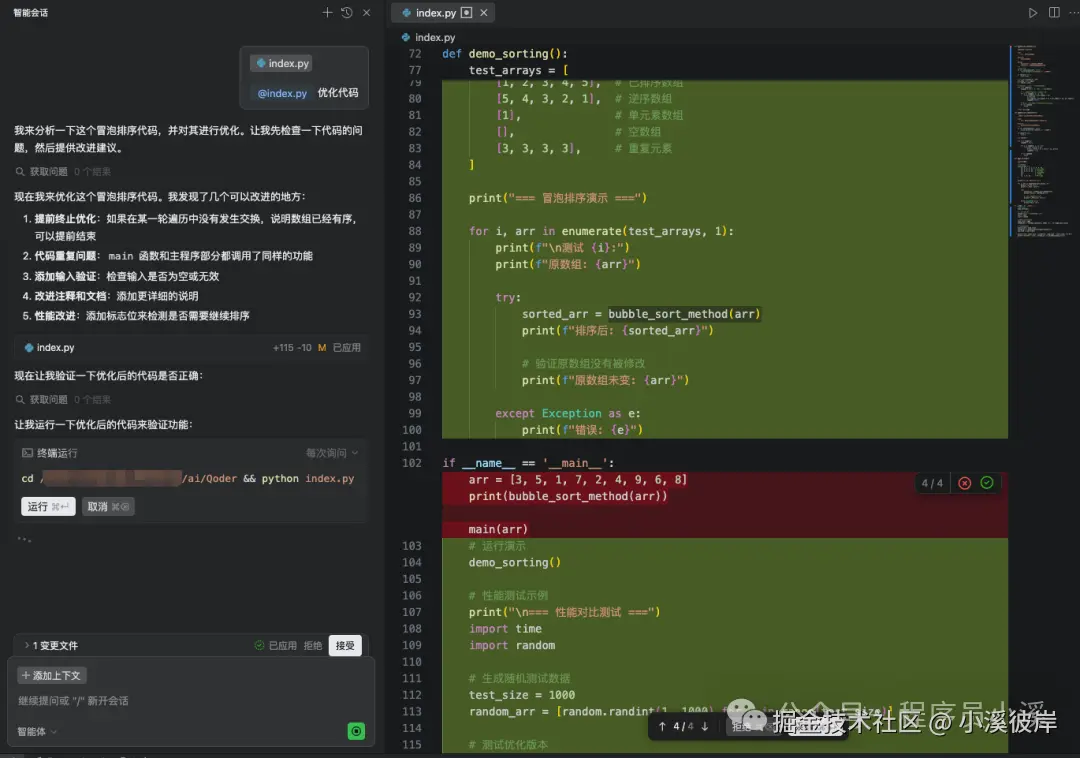Click the import random line
This screenshot has height=758, width=1080.
click(x=512, y=646)
